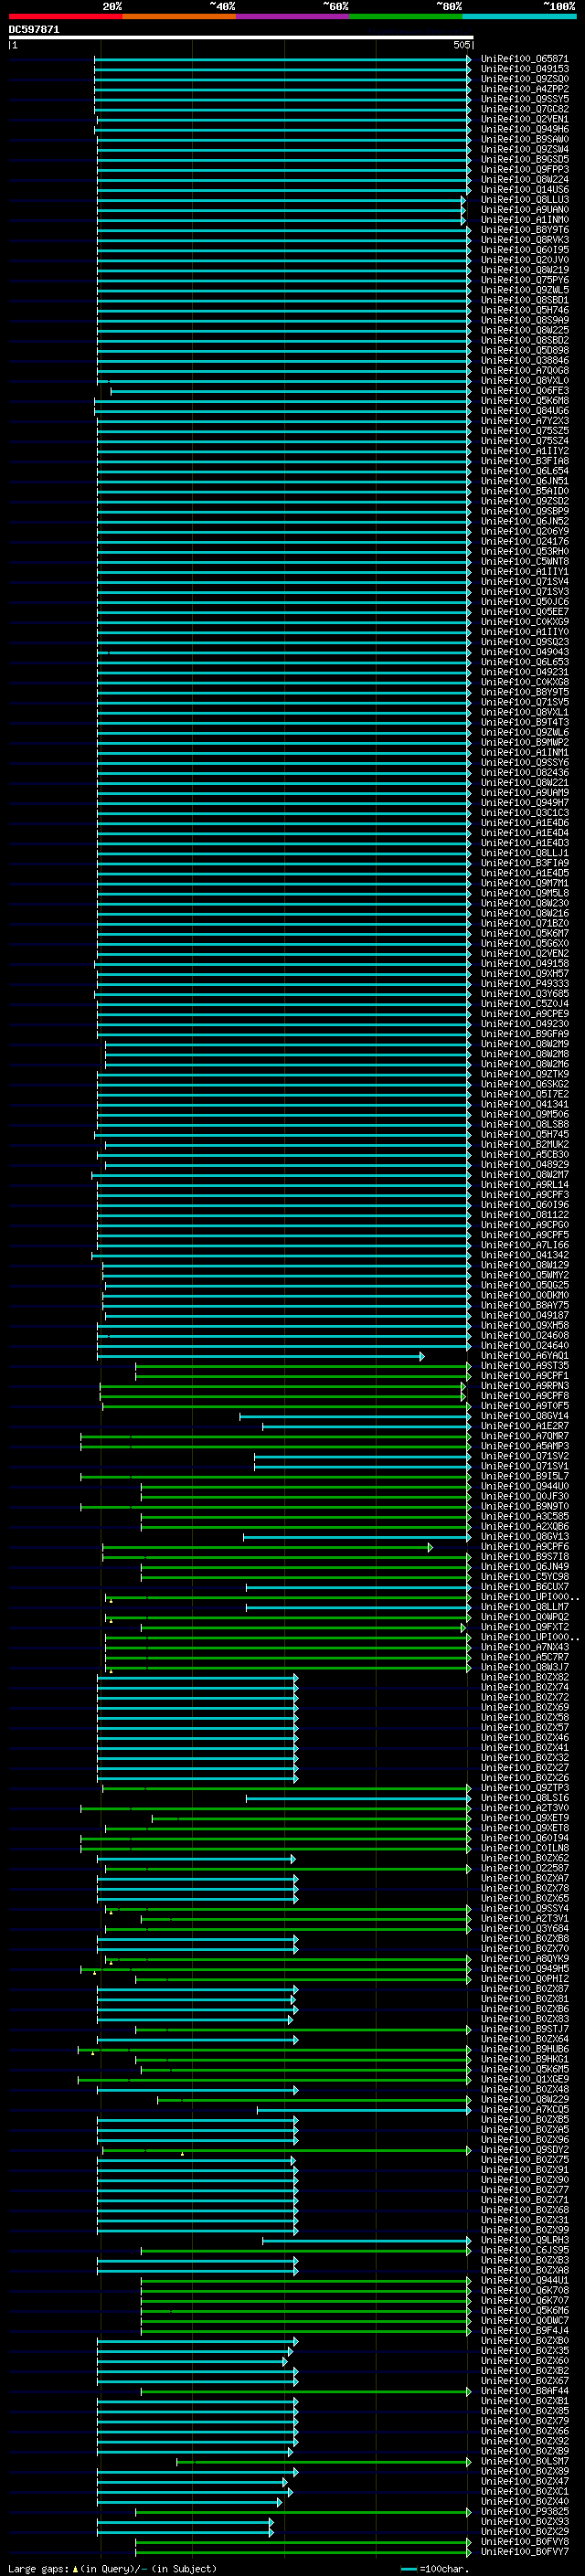Screen dimensions: 585x2576
Task: Select hit UniRef100_B0ZX26
Action: point(525,1778)
